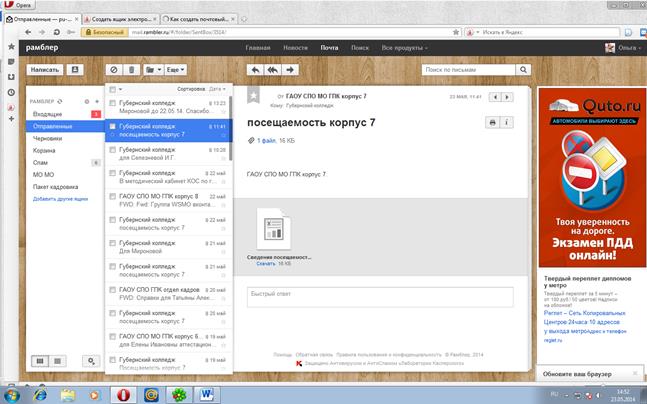Open the Пакет кадровика folder
This screenshot has width=647, height=404.
tap(55, 187)
